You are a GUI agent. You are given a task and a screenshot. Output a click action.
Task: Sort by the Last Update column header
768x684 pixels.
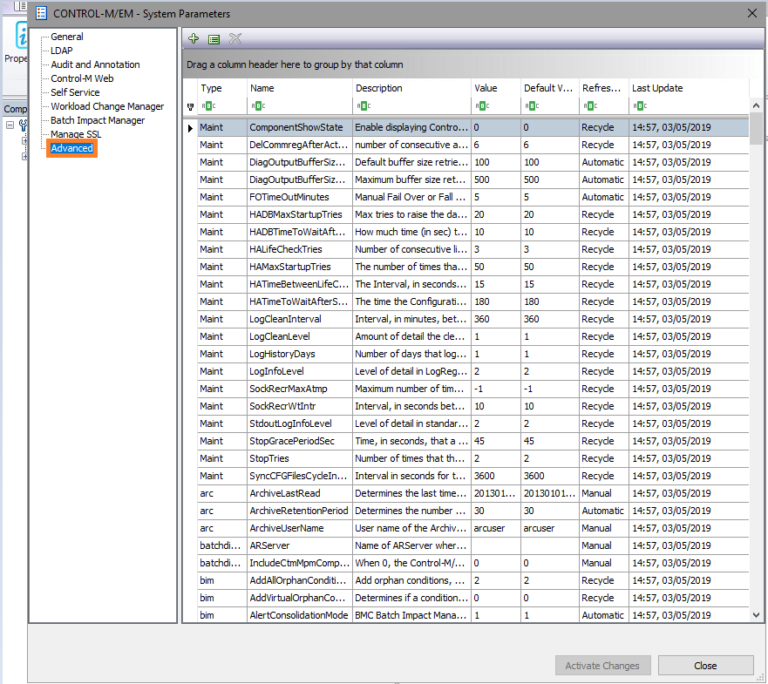657,88
